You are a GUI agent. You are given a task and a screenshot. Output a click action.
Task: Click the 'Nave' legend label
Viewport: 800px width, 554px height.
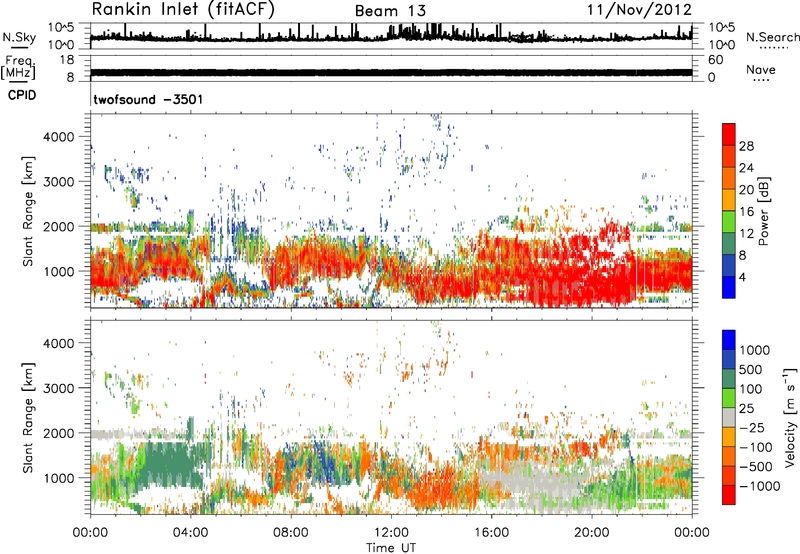pyautogui.click(x=760, y=70)
